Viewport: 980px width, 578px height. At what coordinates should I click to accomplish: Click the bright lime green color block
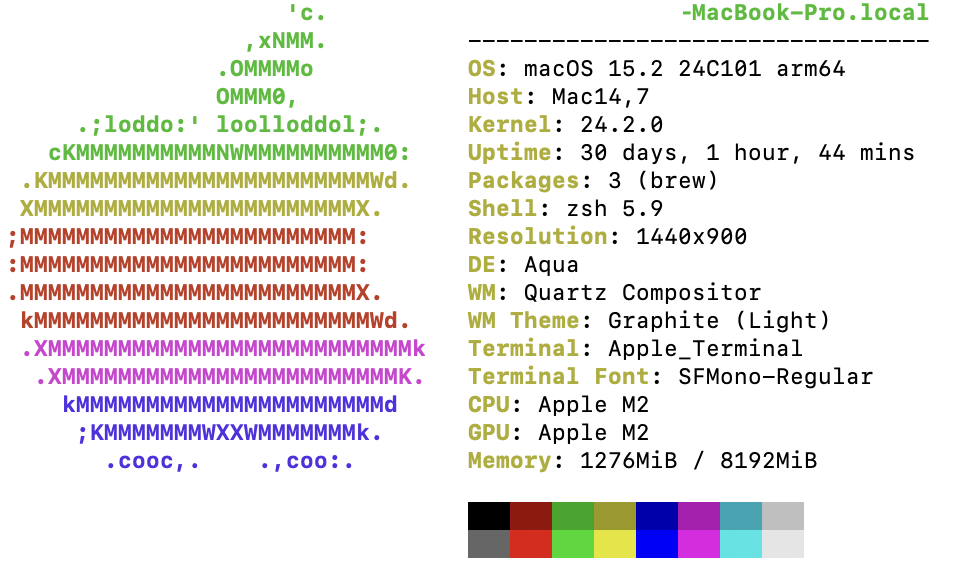572,544
